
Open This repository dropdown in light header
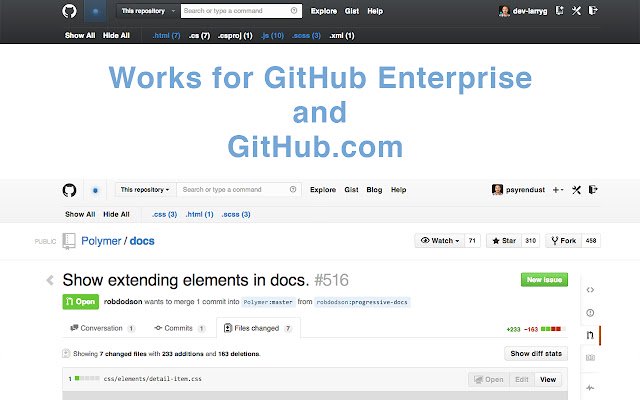click(145, 190)
